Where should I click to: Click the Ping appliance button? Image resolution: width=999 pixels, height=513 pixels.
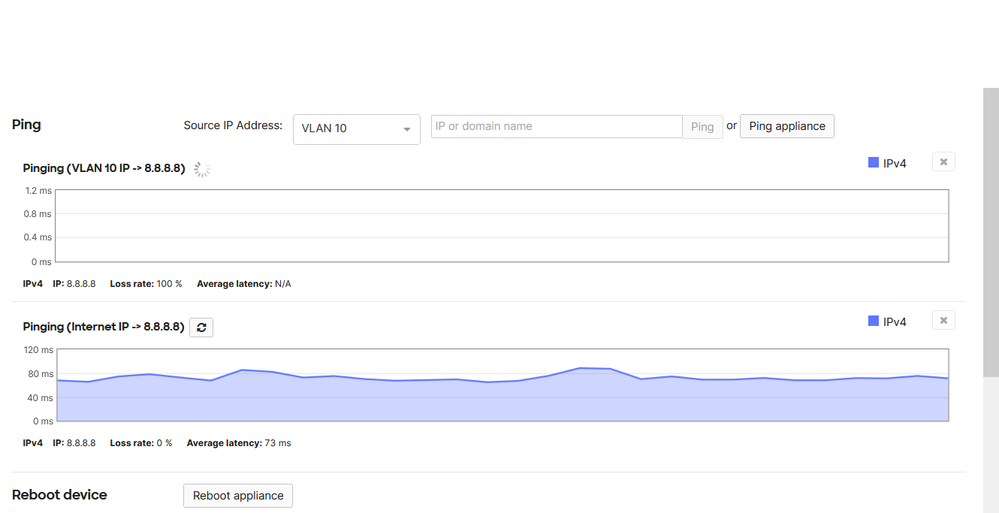click(787, 126)
